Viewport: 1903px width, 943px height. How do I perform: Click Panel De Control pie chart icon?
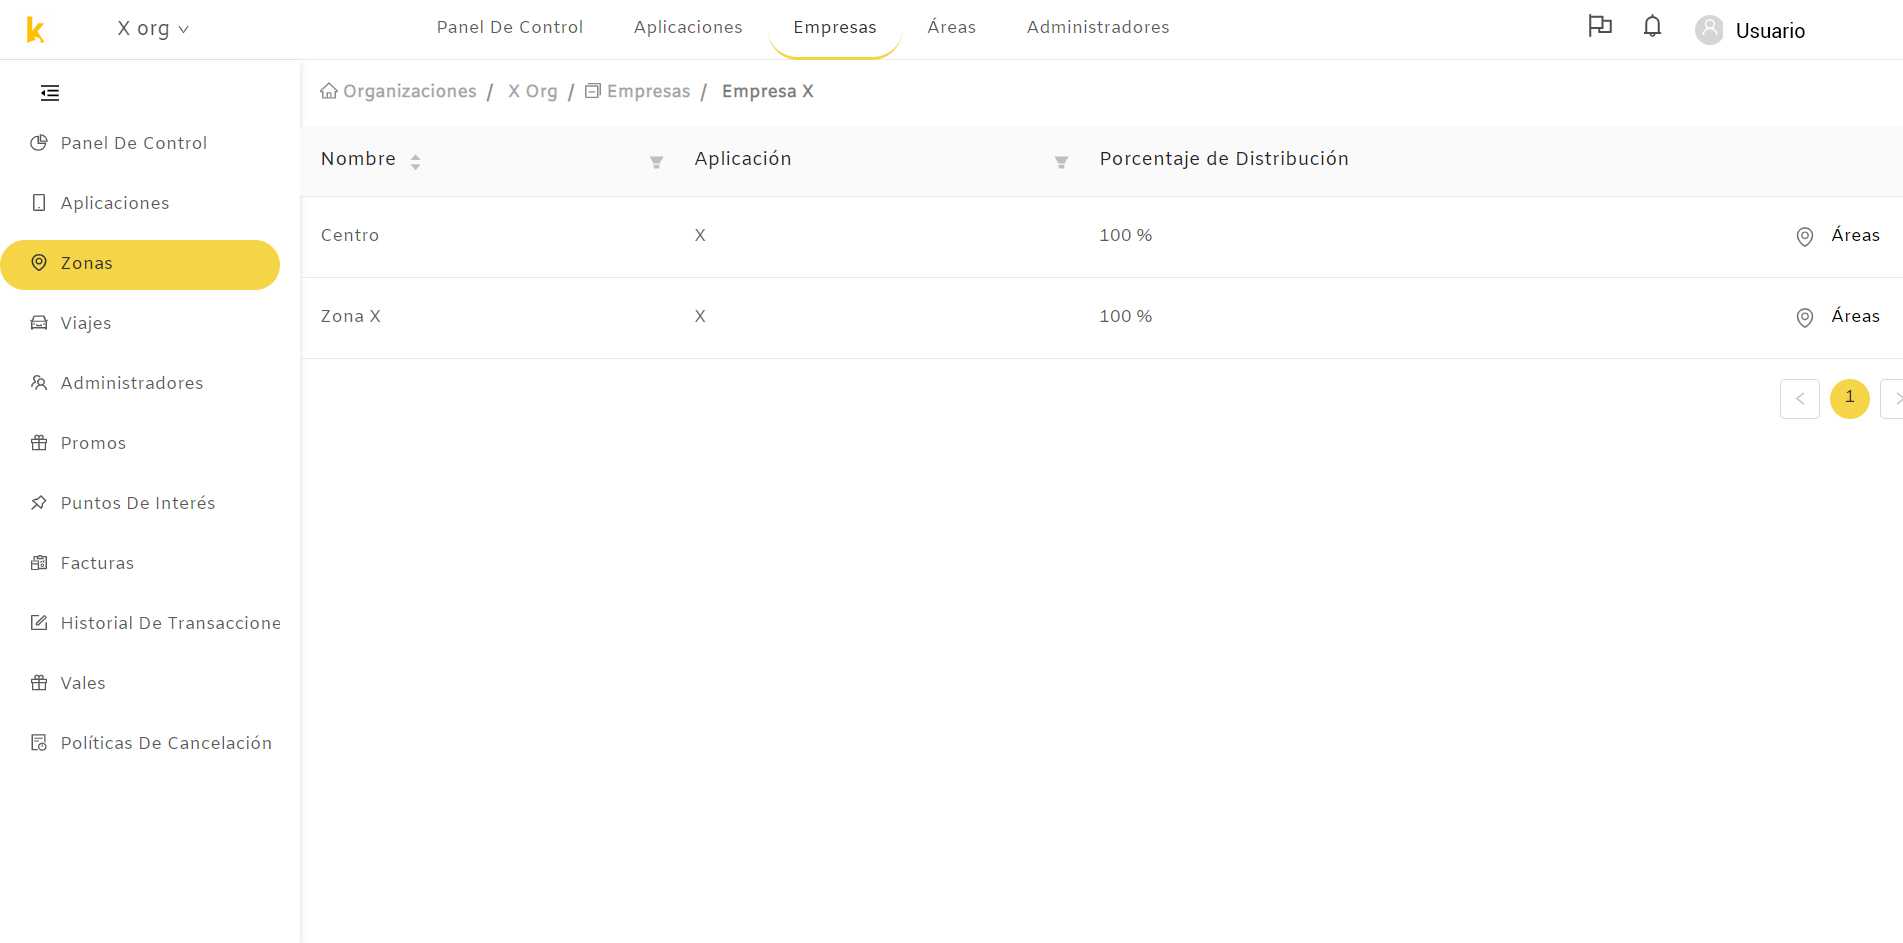(39, 143)
